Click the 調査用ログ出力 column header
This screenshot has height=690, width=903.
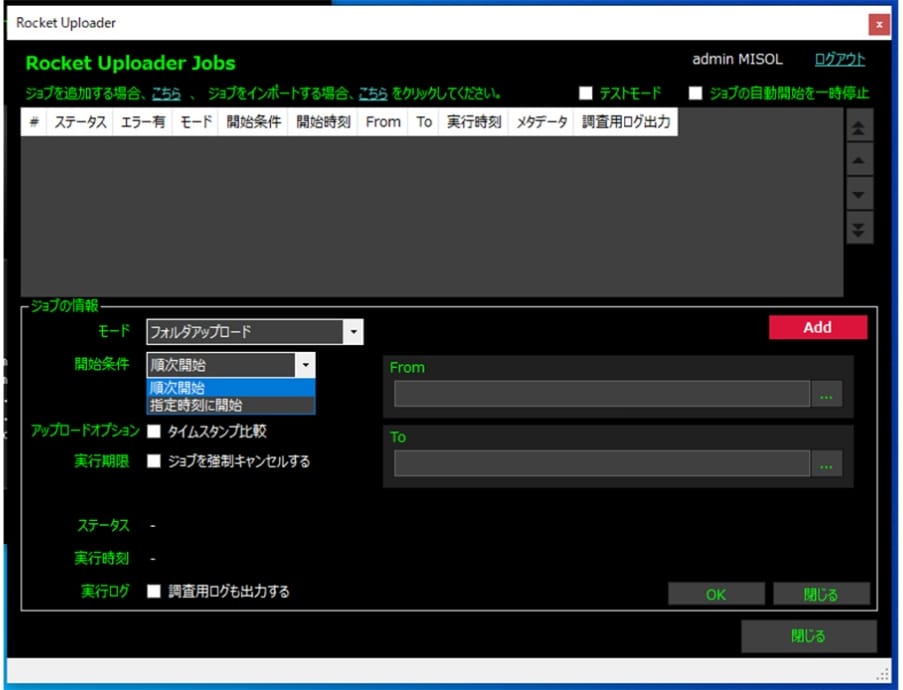tap(626, 122)
